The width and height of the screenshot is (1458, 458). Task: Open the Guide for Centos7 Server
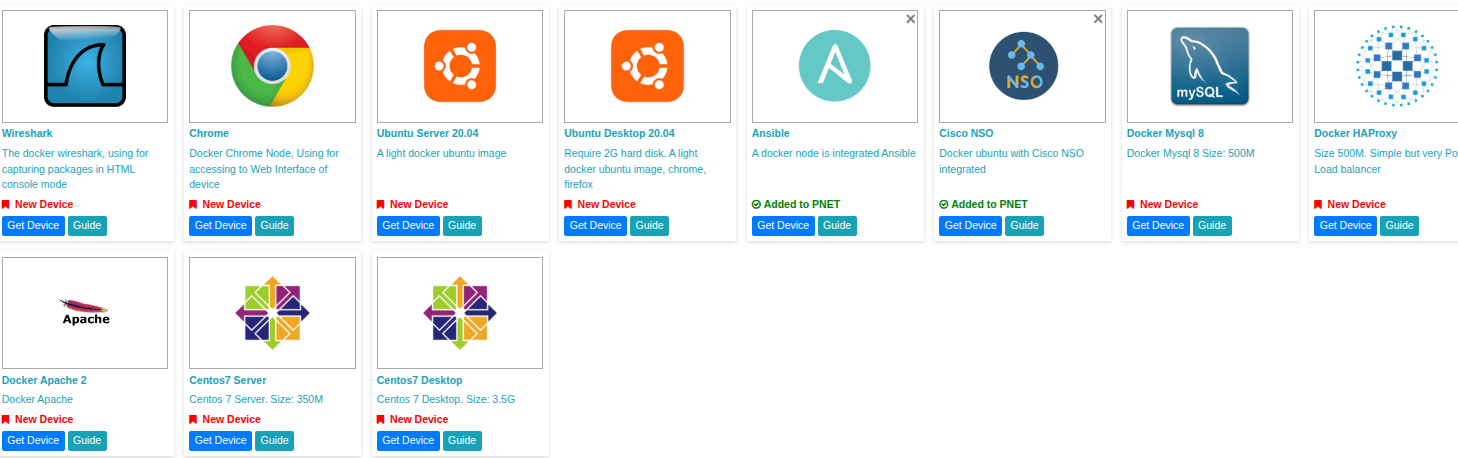(x=274, y=440)
